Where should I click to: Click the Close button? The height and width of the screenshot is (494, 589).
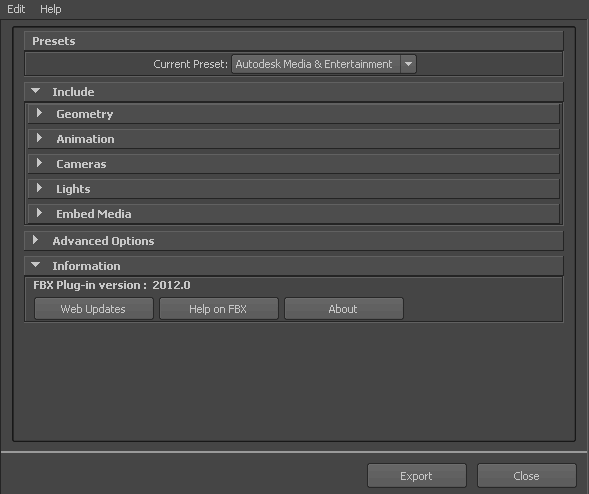[527, 476]
